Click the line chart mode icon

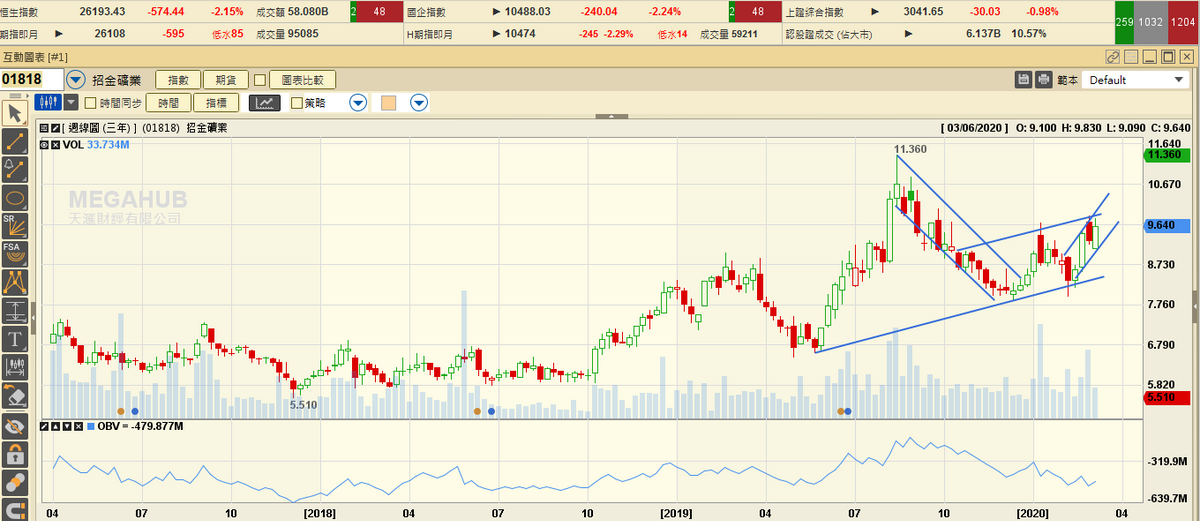266,102
